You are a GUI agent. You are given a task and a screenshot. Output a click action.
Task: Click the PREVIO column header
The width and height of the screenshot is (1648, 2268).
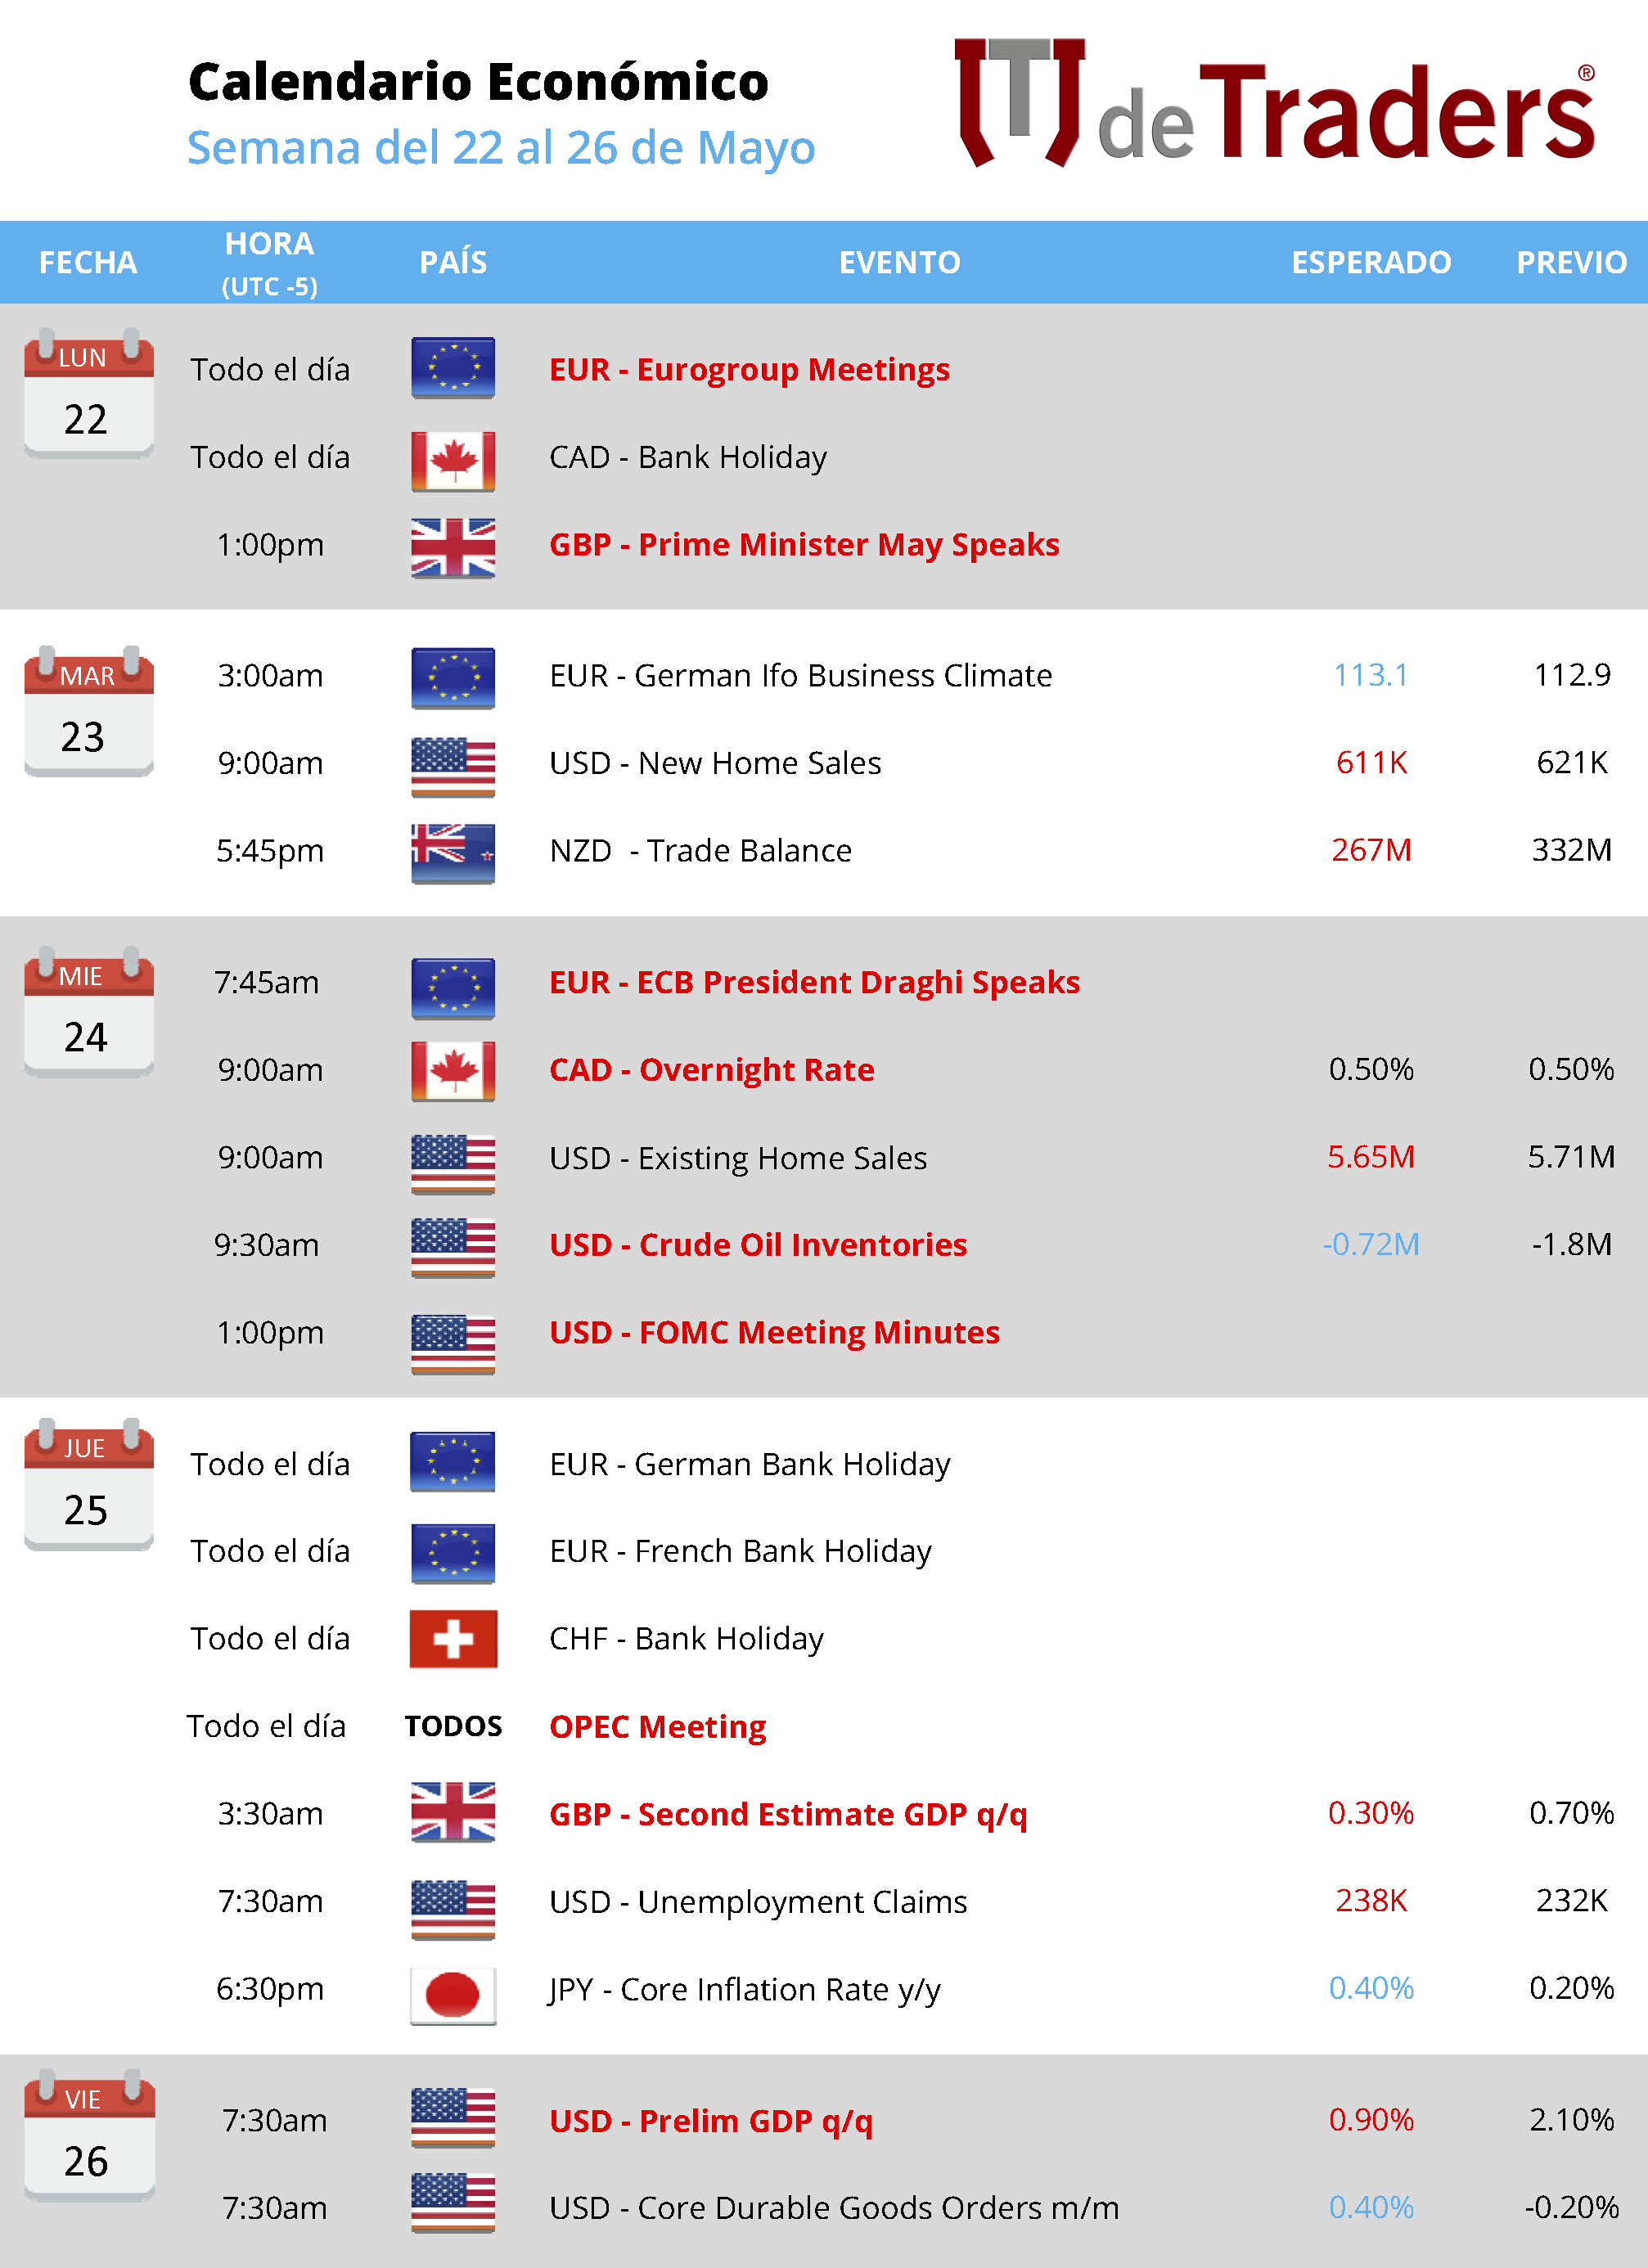click(1572, 262)
